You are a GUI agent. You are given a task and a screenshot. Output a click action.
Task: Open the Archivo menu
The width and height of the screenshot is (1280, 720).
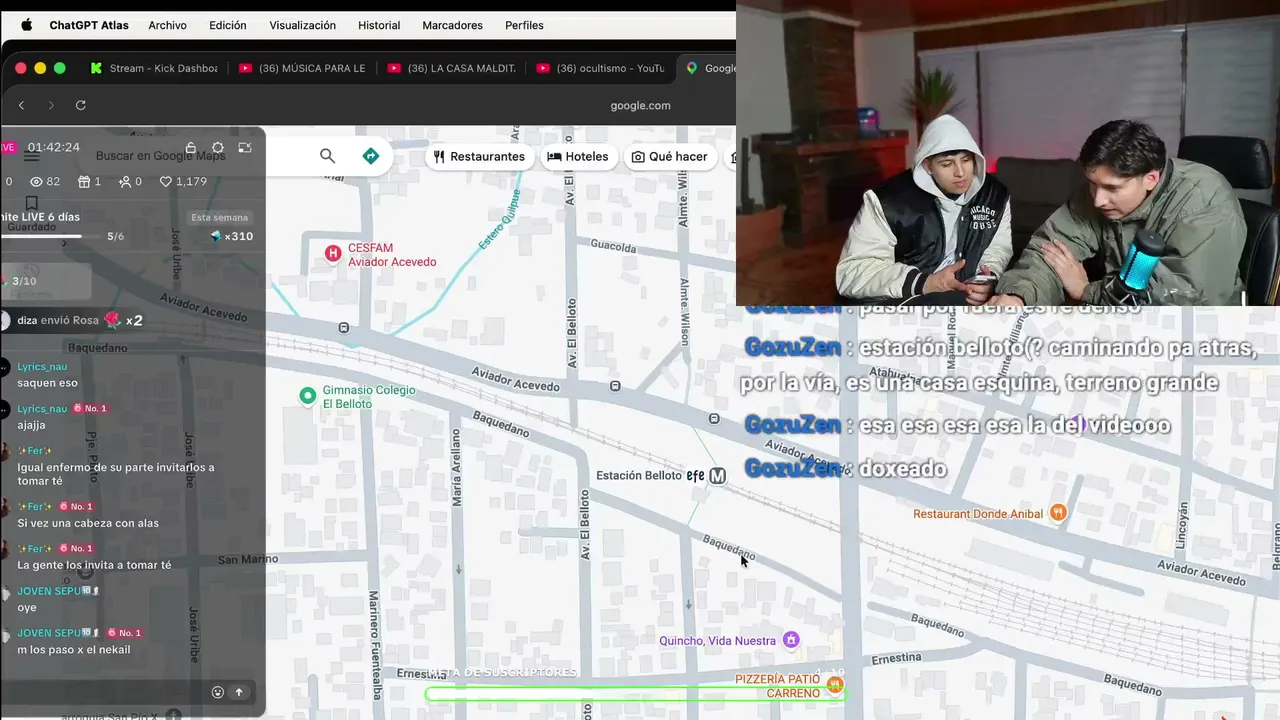(x=167, y=25)
